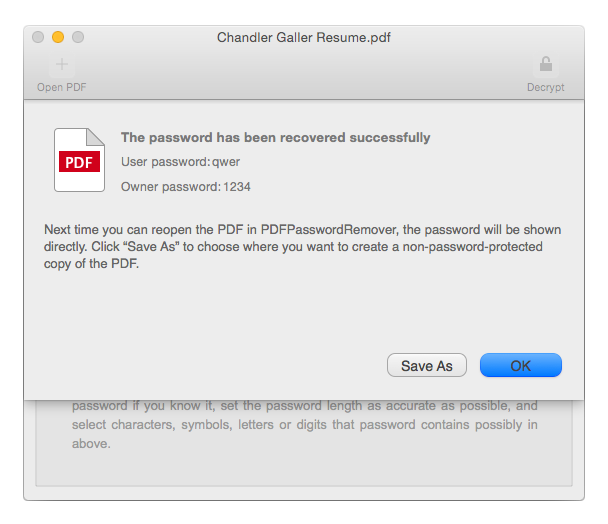
Task: Click the Owner password label
Action: 171,187
